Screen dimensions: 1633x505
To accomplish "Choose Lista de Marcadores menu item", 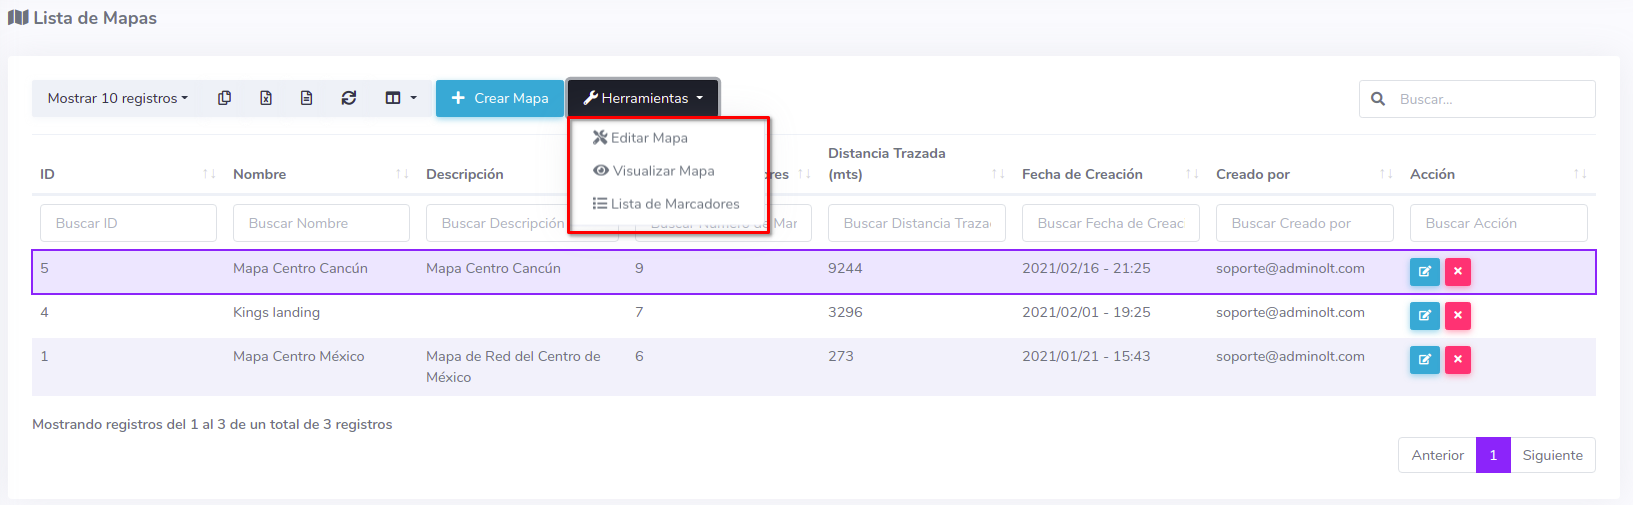I will [x=674, y=204].
